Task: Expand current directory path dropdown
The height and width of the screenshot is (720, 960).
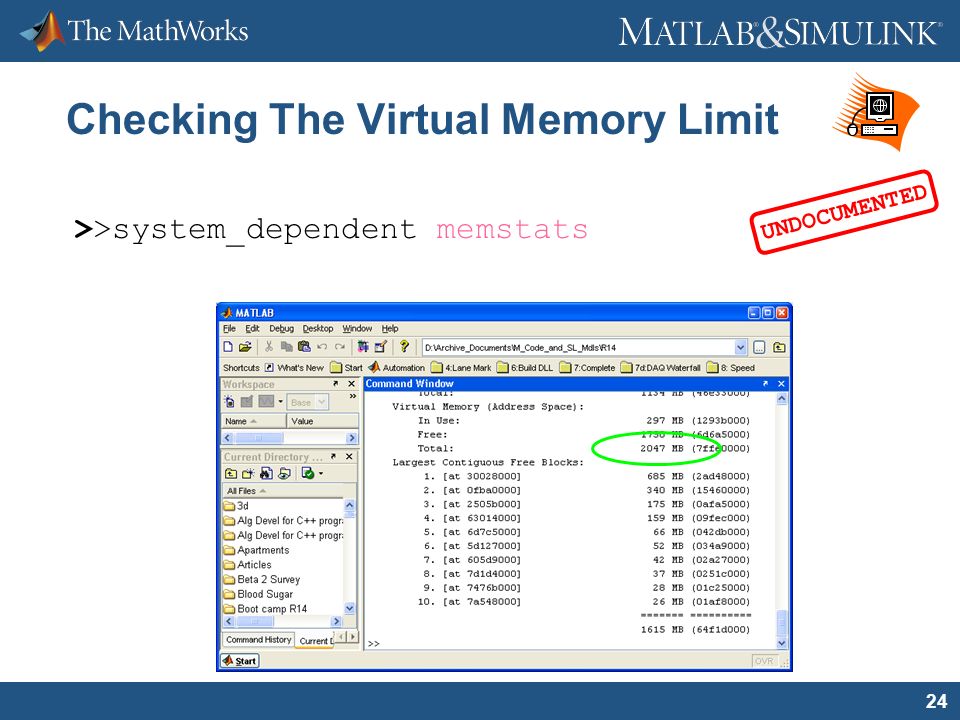Action: coord(740,348)
